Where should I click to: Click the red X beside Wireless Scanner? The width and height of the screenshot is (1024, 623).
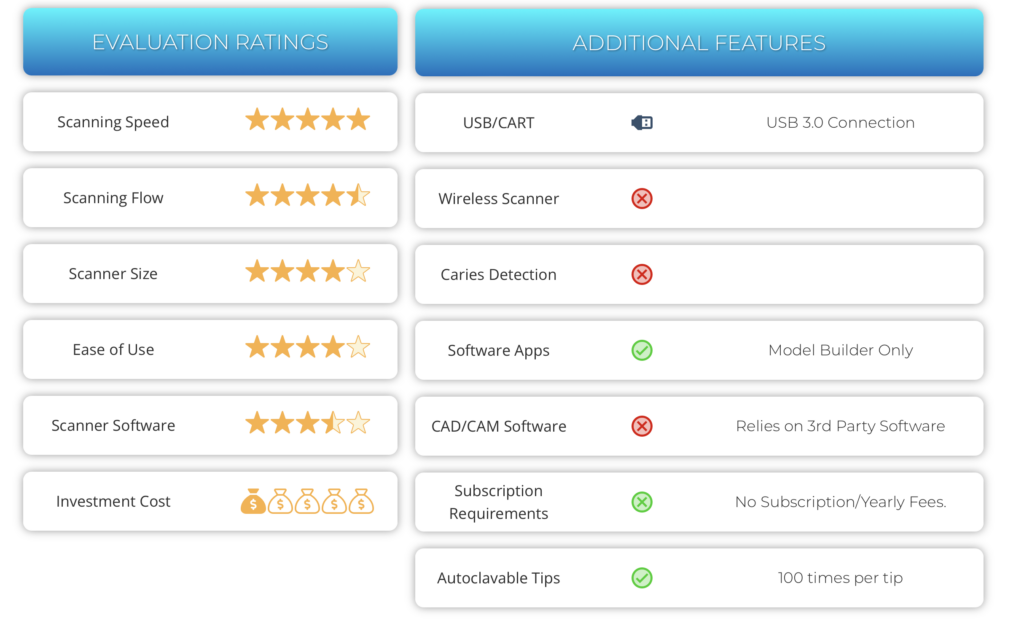click(642, 199)
